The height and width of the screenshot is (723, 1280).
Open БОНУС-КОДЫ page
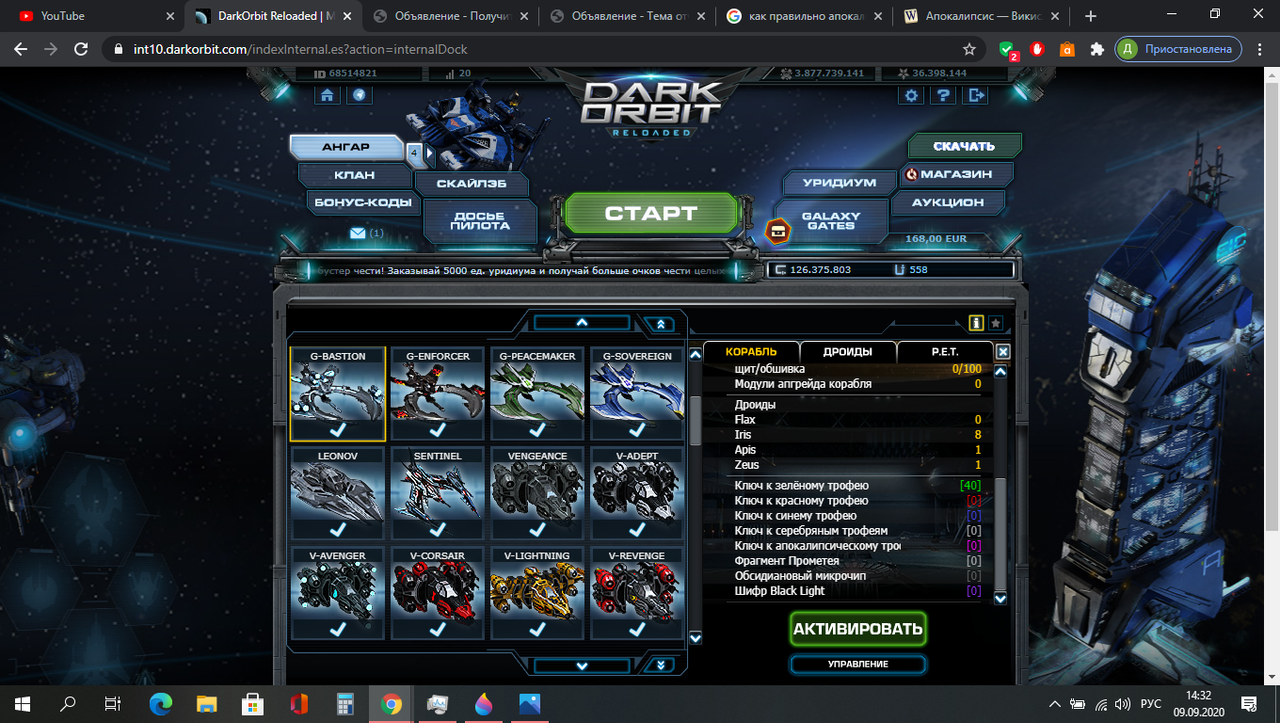tap(362, 202)
